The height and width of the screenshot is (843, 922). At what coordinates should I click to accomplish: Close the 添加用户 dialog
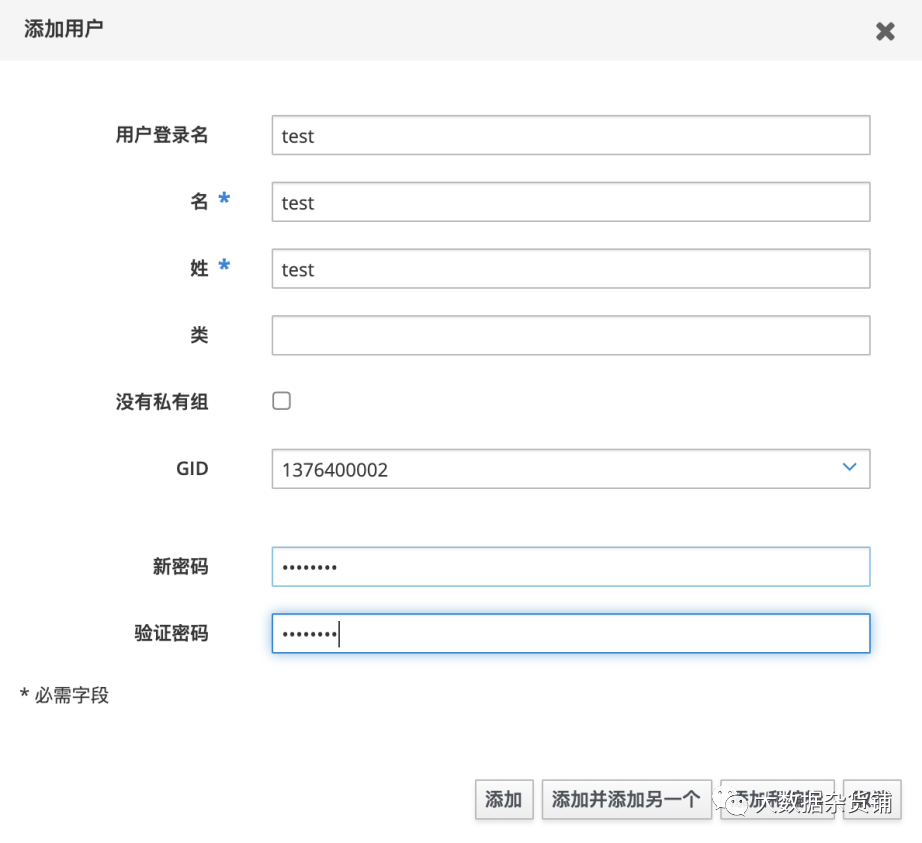(x=885, y=31)
